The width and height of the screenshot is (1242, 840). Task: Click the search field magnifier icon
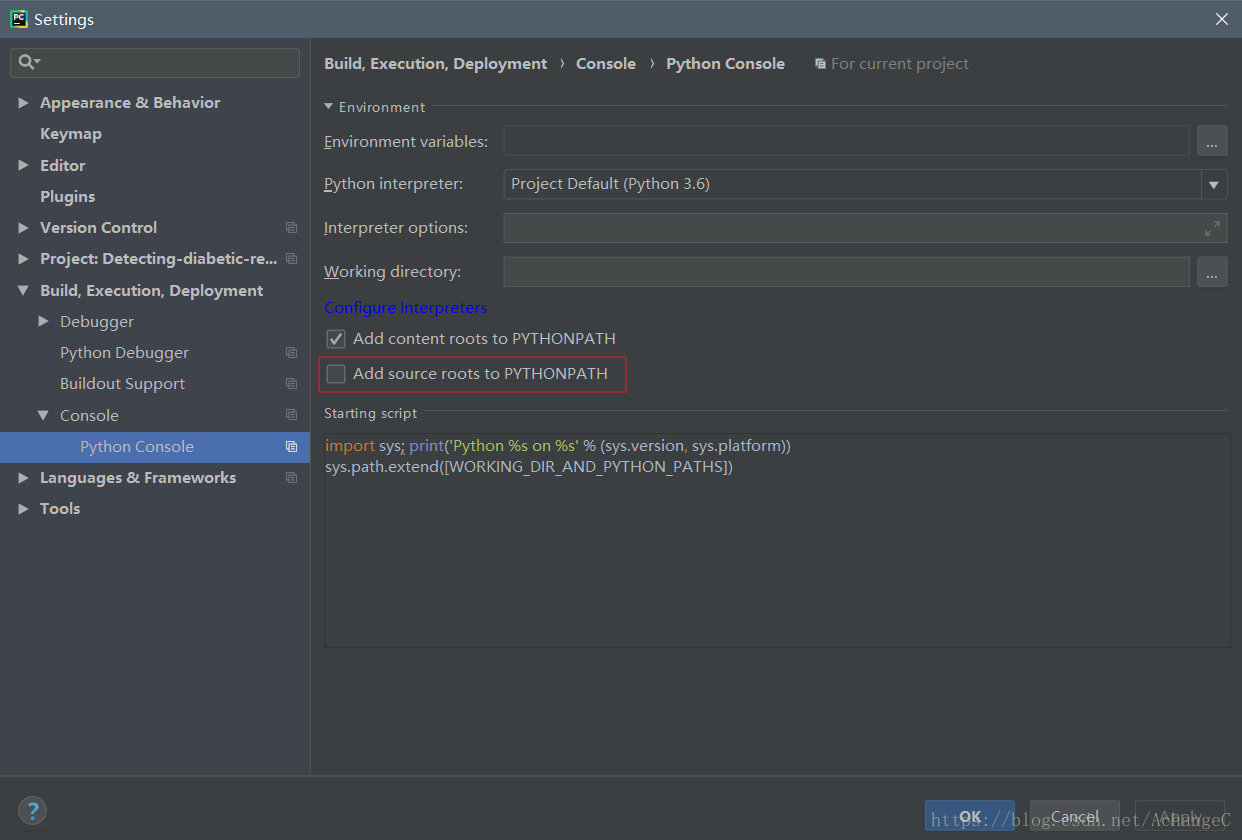pos(28,62)
